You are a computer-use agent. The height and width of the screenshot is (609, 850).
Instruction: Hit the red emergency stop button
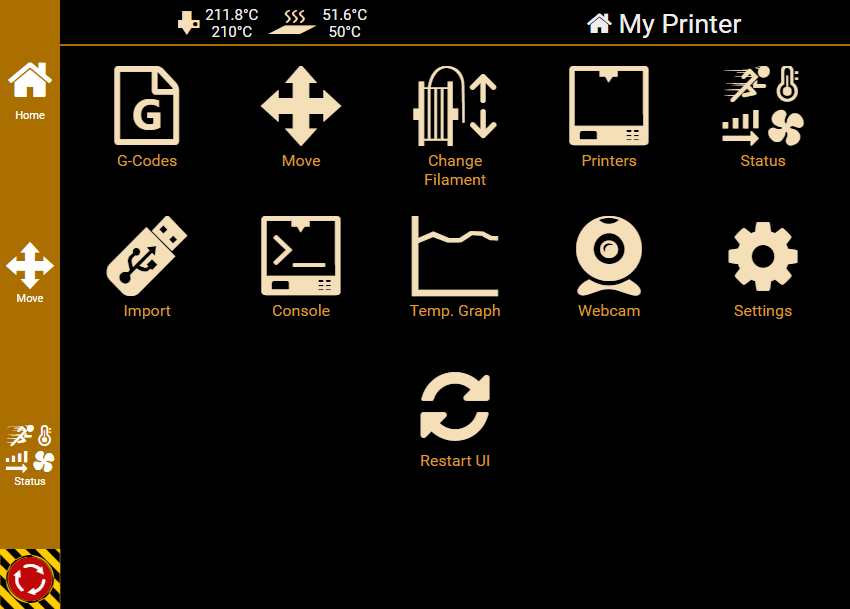(x=30, y=579)
